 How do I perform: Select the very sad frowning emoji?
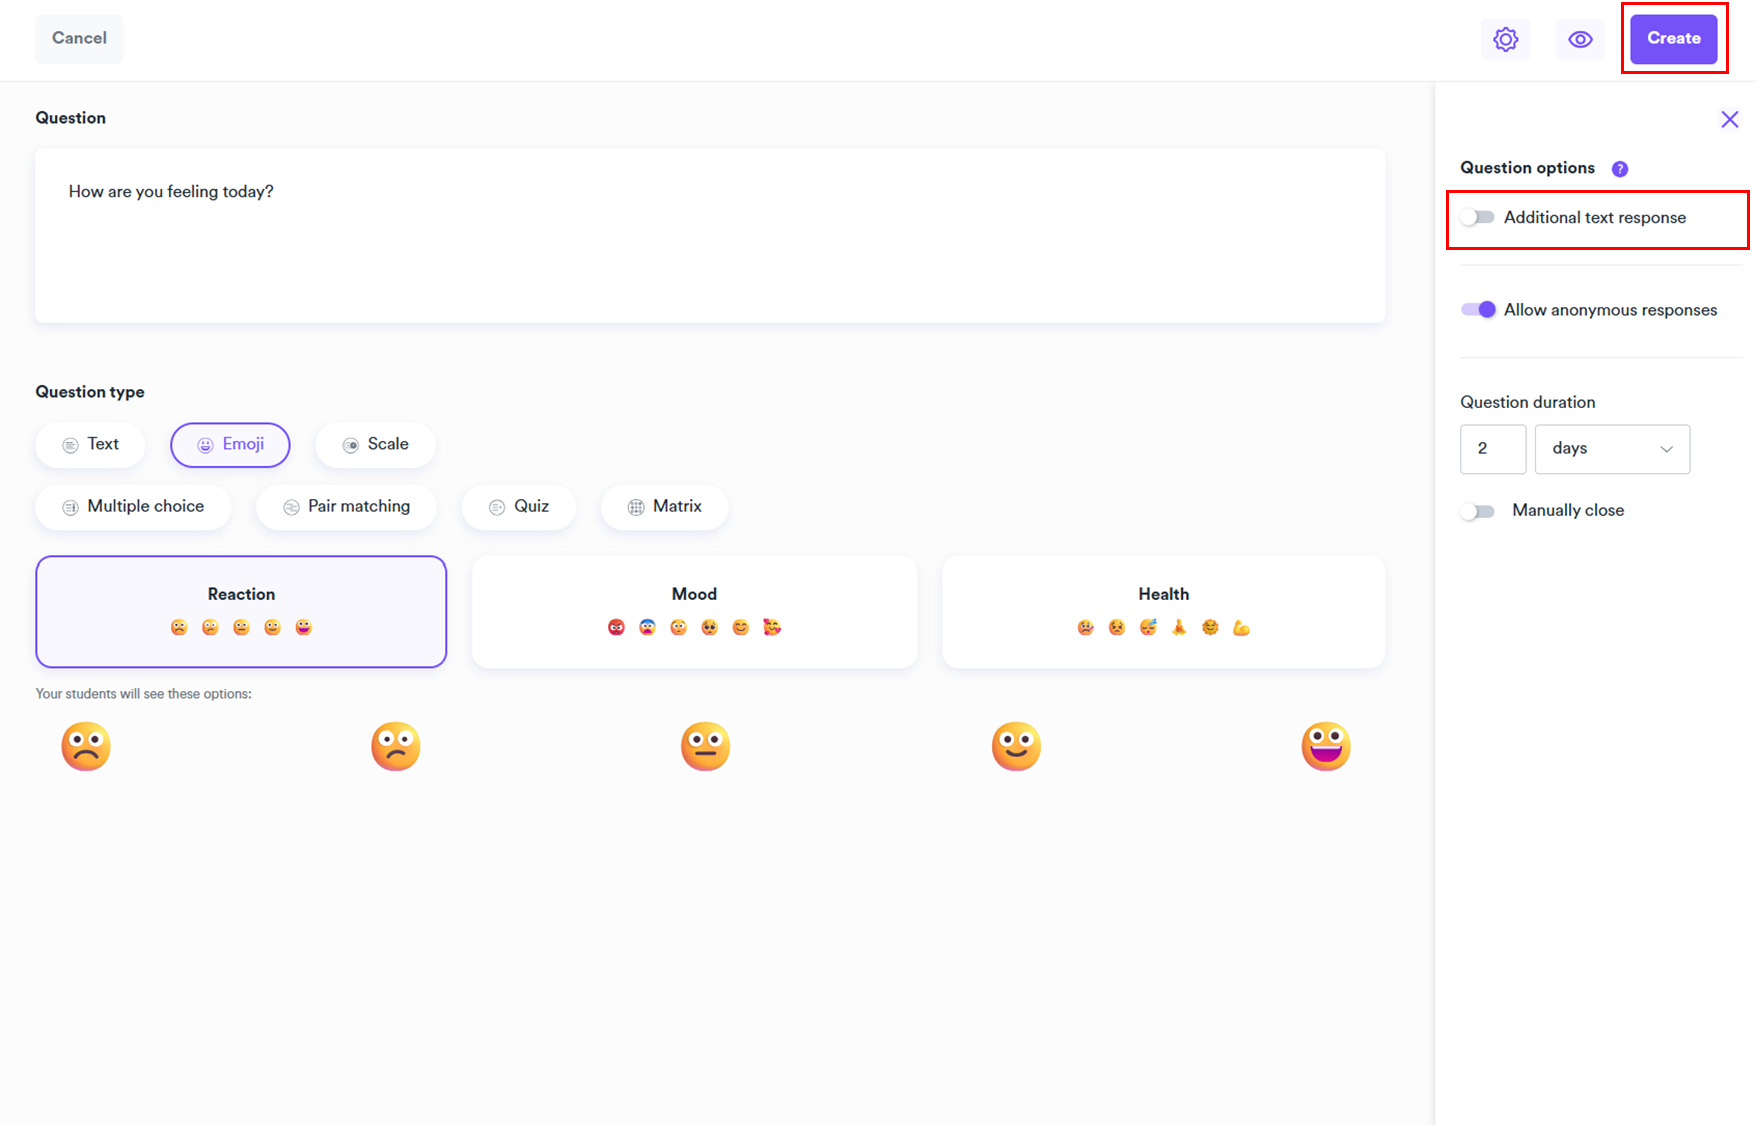[x=86, y=746]
